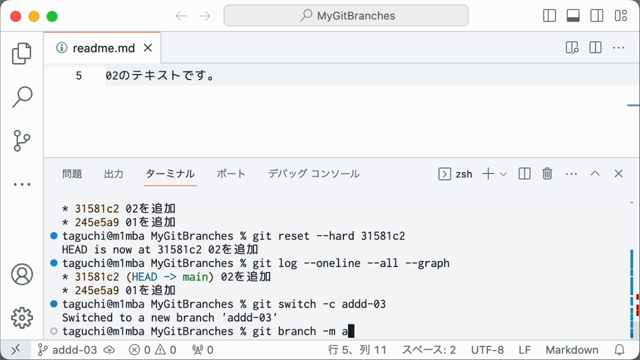
Task: Toggle the secondary sidebar layout button
Action: tap(597, 16)
